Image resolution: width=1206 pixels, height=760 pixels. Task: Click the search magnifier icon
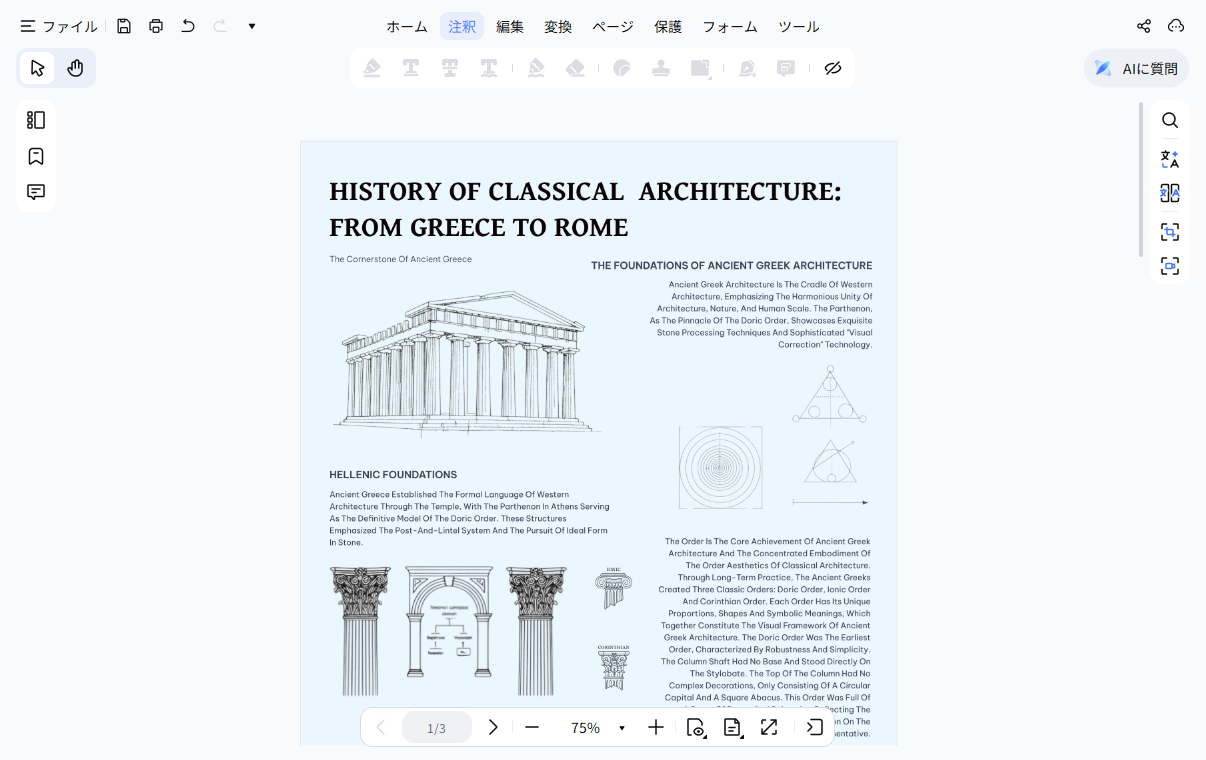pyautogui.click(x=1170, y=120)
